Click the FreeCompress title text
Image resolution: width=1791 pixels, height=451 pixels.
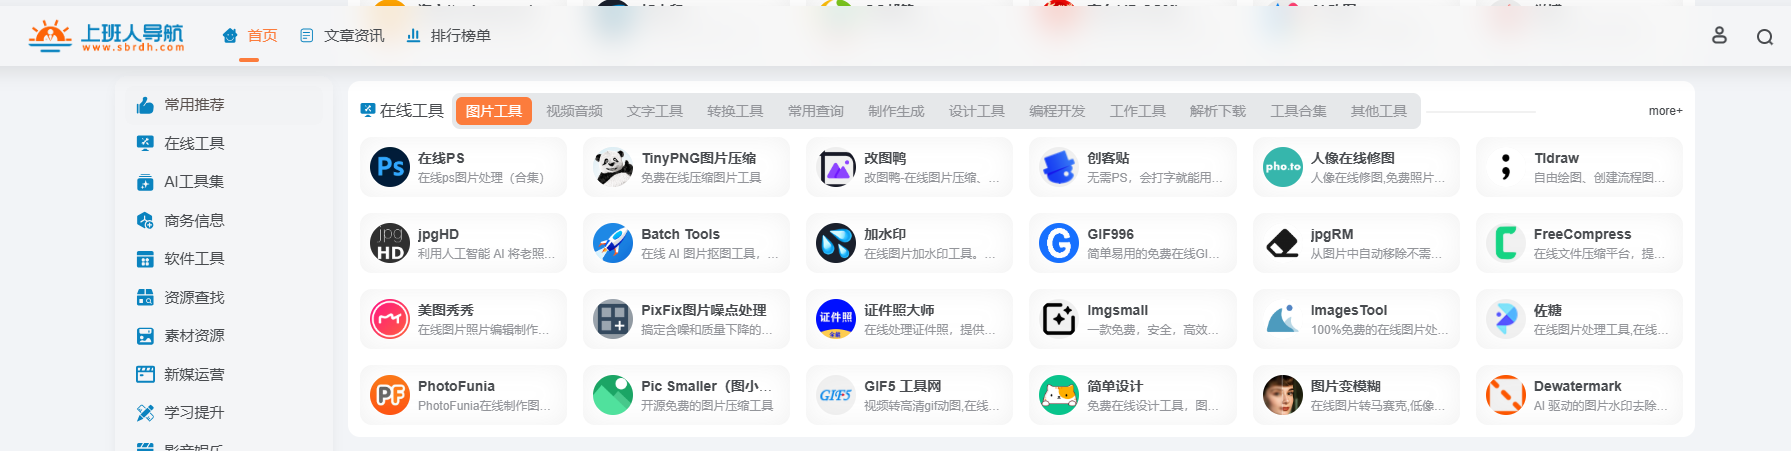coord(1582,234)
